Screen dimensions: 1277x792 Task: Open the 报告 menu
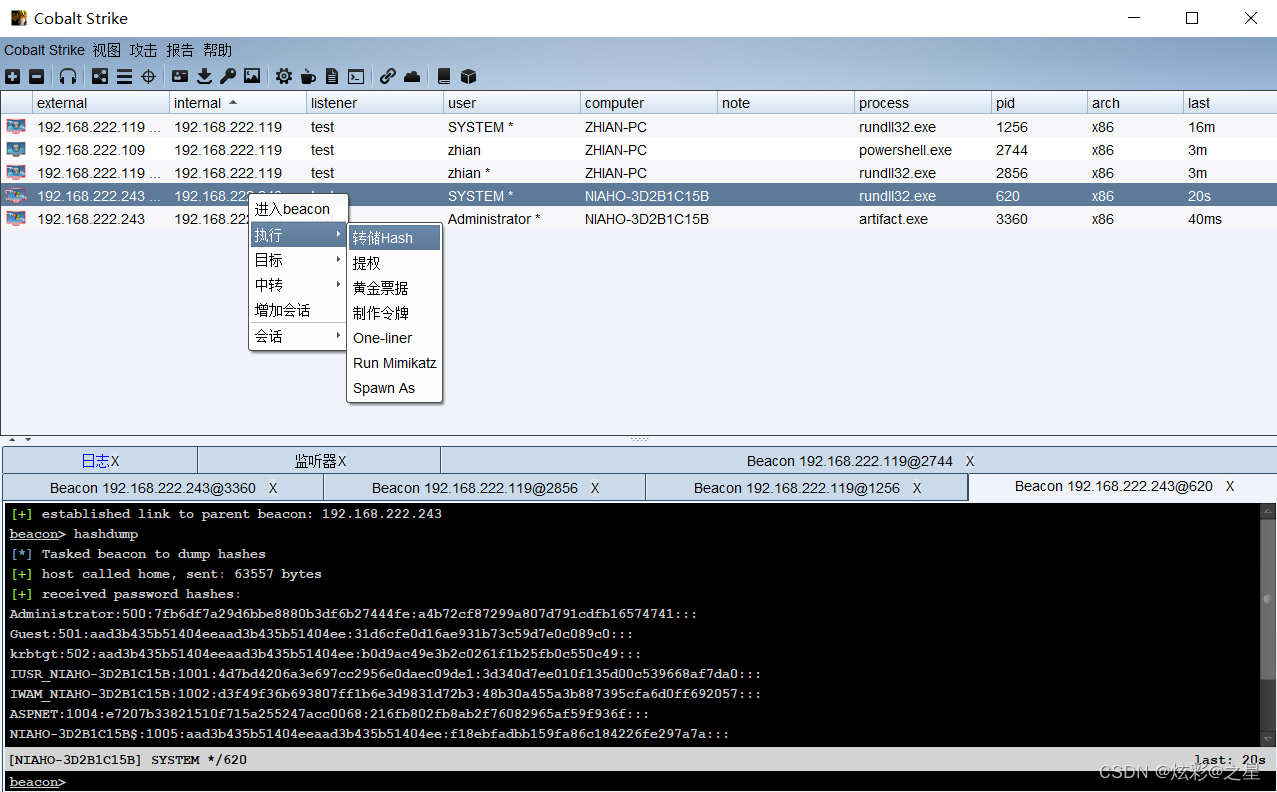181,50
